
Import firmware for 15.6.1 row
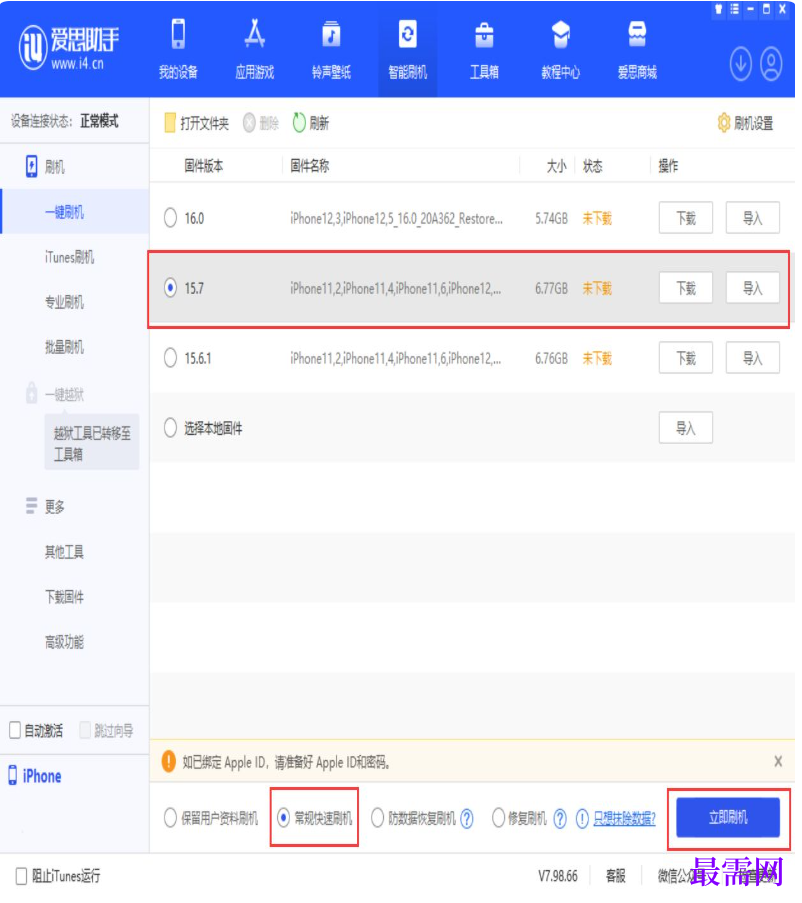[x=752, y=358]
